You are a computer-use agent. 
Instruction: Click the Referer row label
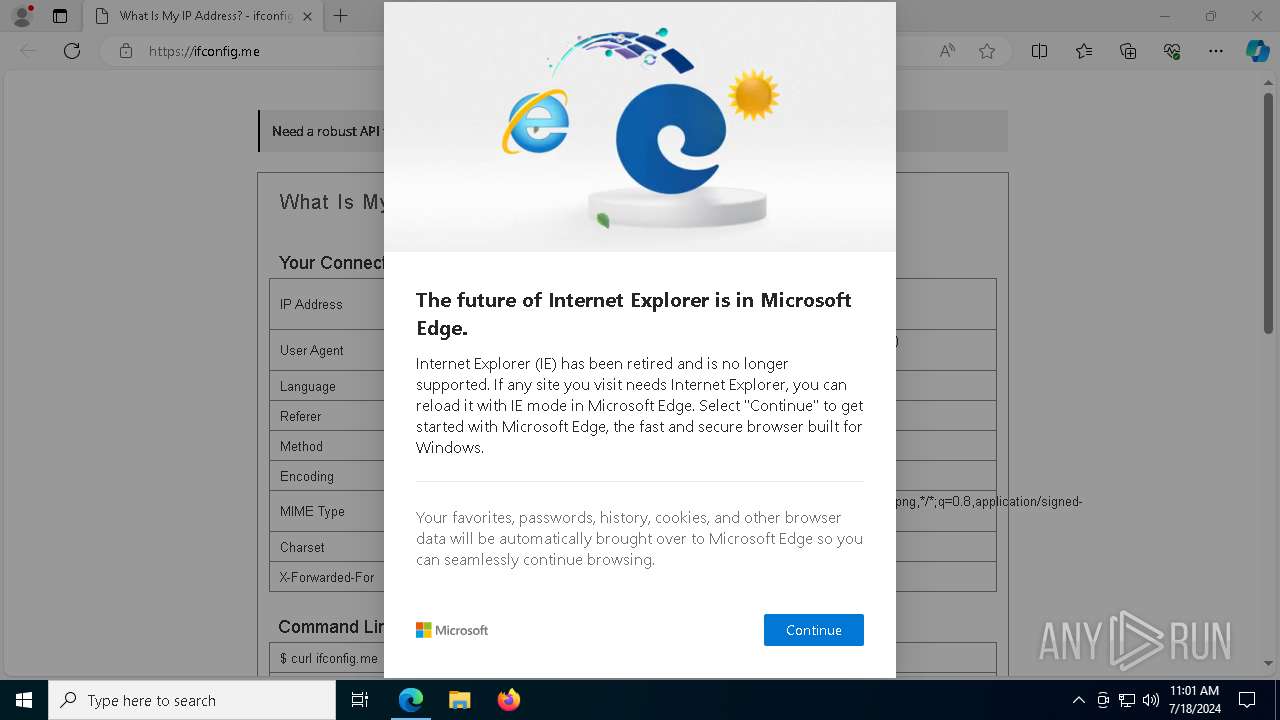pos(301,416)
